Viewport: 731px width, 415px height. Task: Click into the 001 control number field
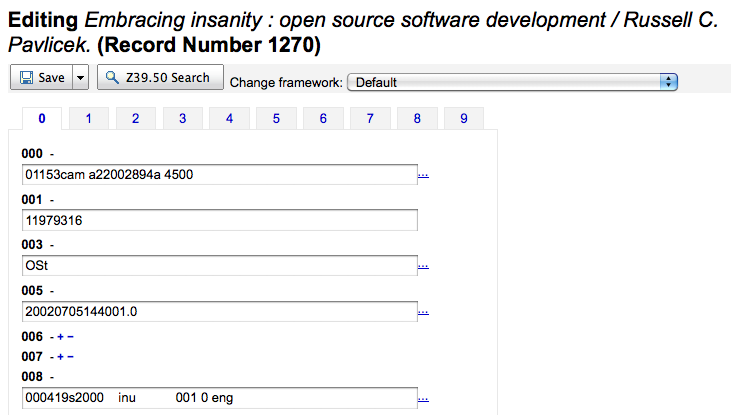pyautogui.click(x=219, y=220)
